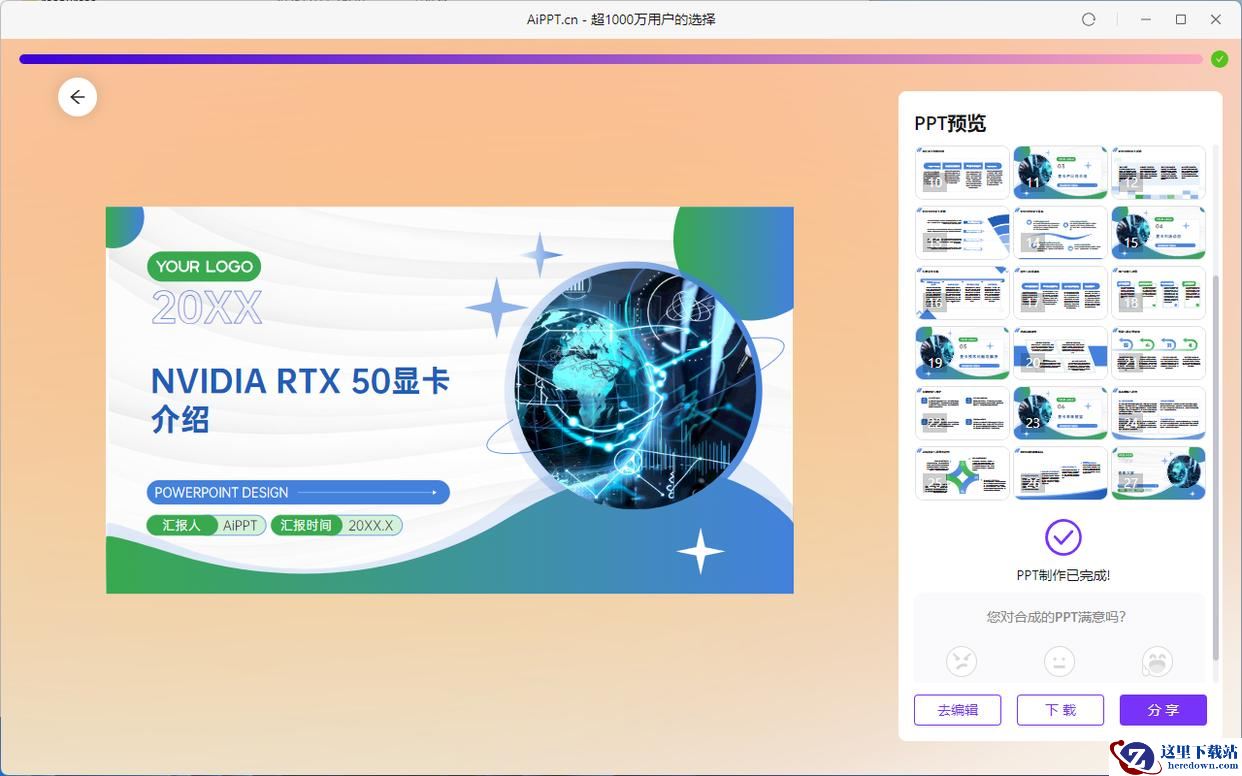Click the purple circled checkmark icon
Screen dimensions: 1242x776
pos(1063,537)
